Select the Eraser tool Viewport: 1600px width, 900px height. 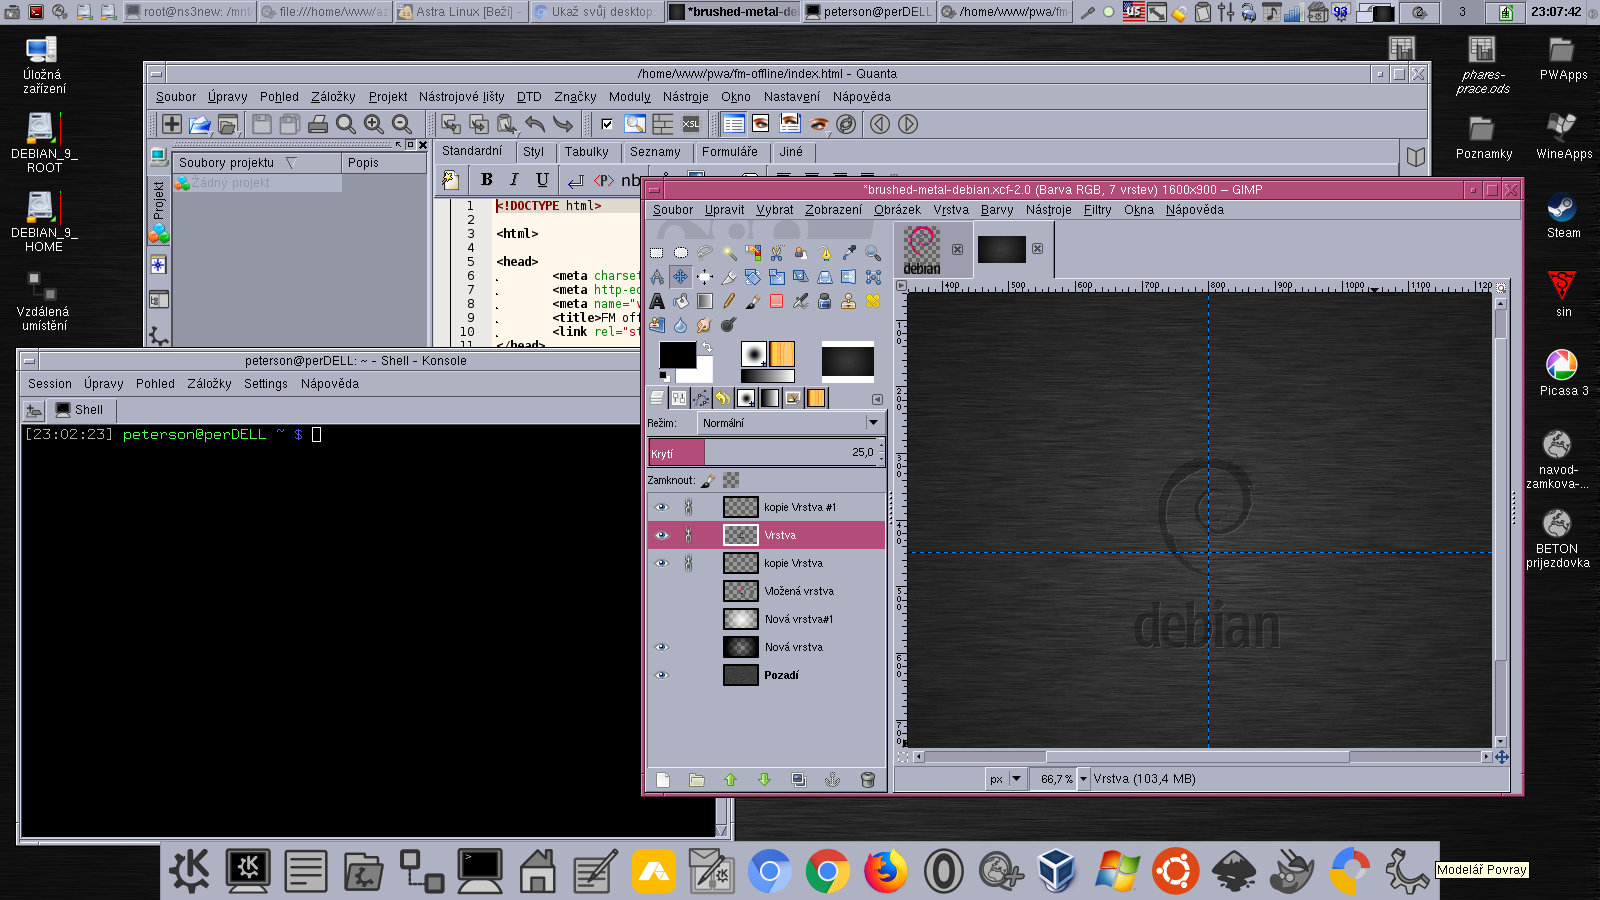tap(776, 302)
